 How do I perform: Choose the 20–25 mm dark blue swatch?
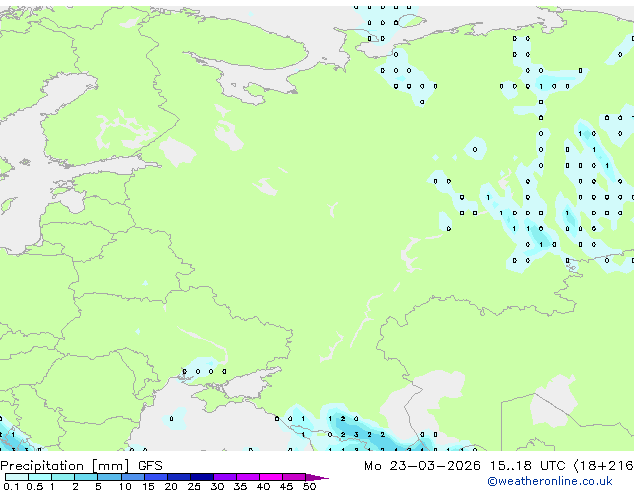tap(179, 477)
